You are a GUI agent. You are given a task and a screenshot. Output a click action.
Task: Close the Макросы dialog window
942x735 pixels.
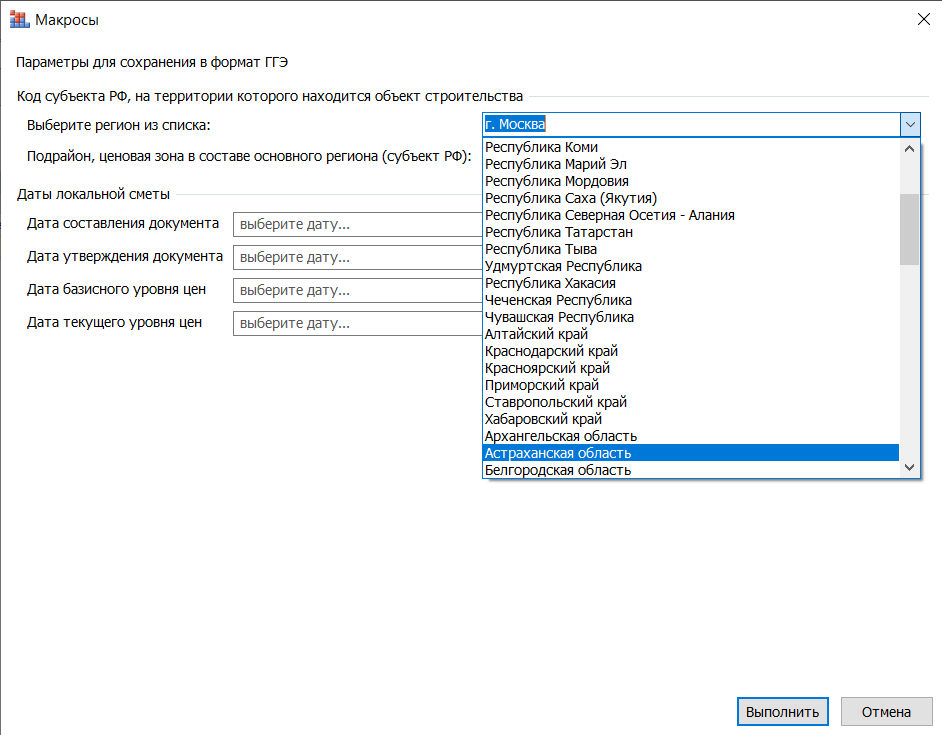click(x=921, y=19)
